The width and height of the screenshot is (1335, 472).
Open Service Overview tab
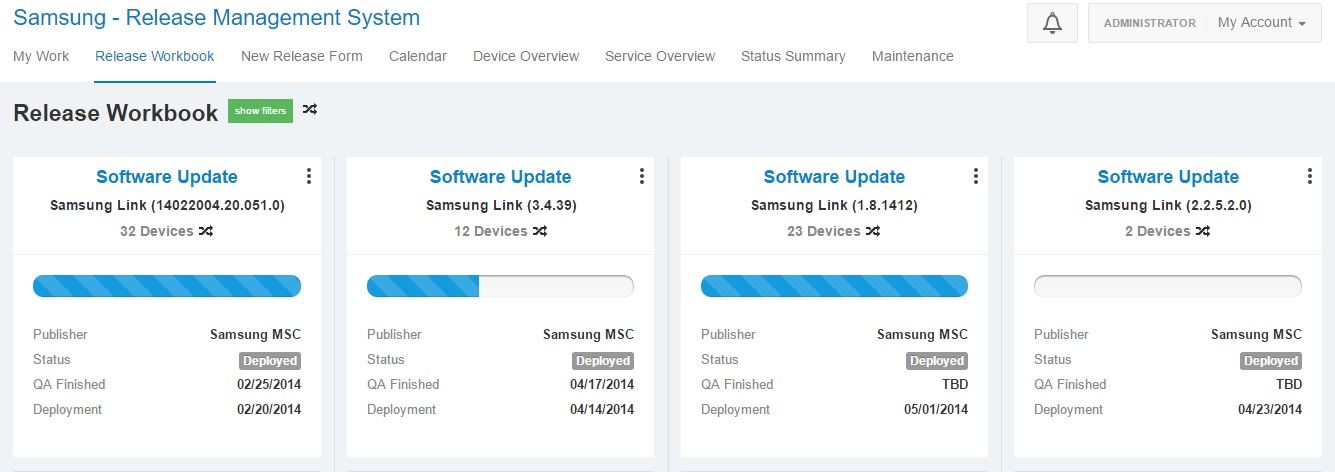tap(660, 56)
